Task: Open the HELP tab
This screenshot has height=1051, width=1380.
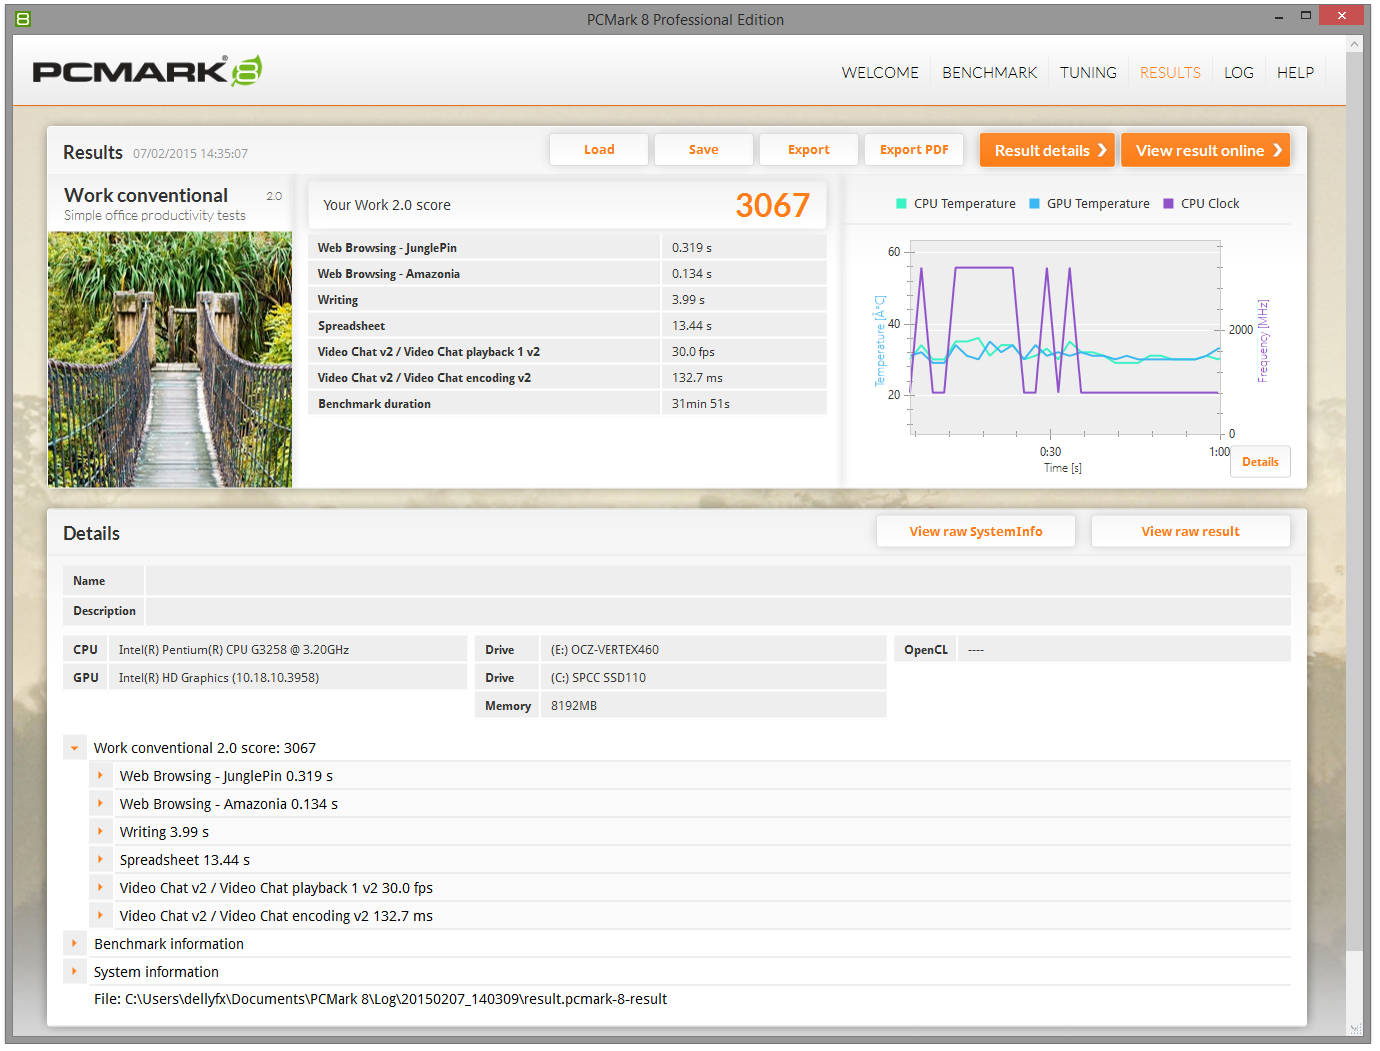Action: point(1295,72)
